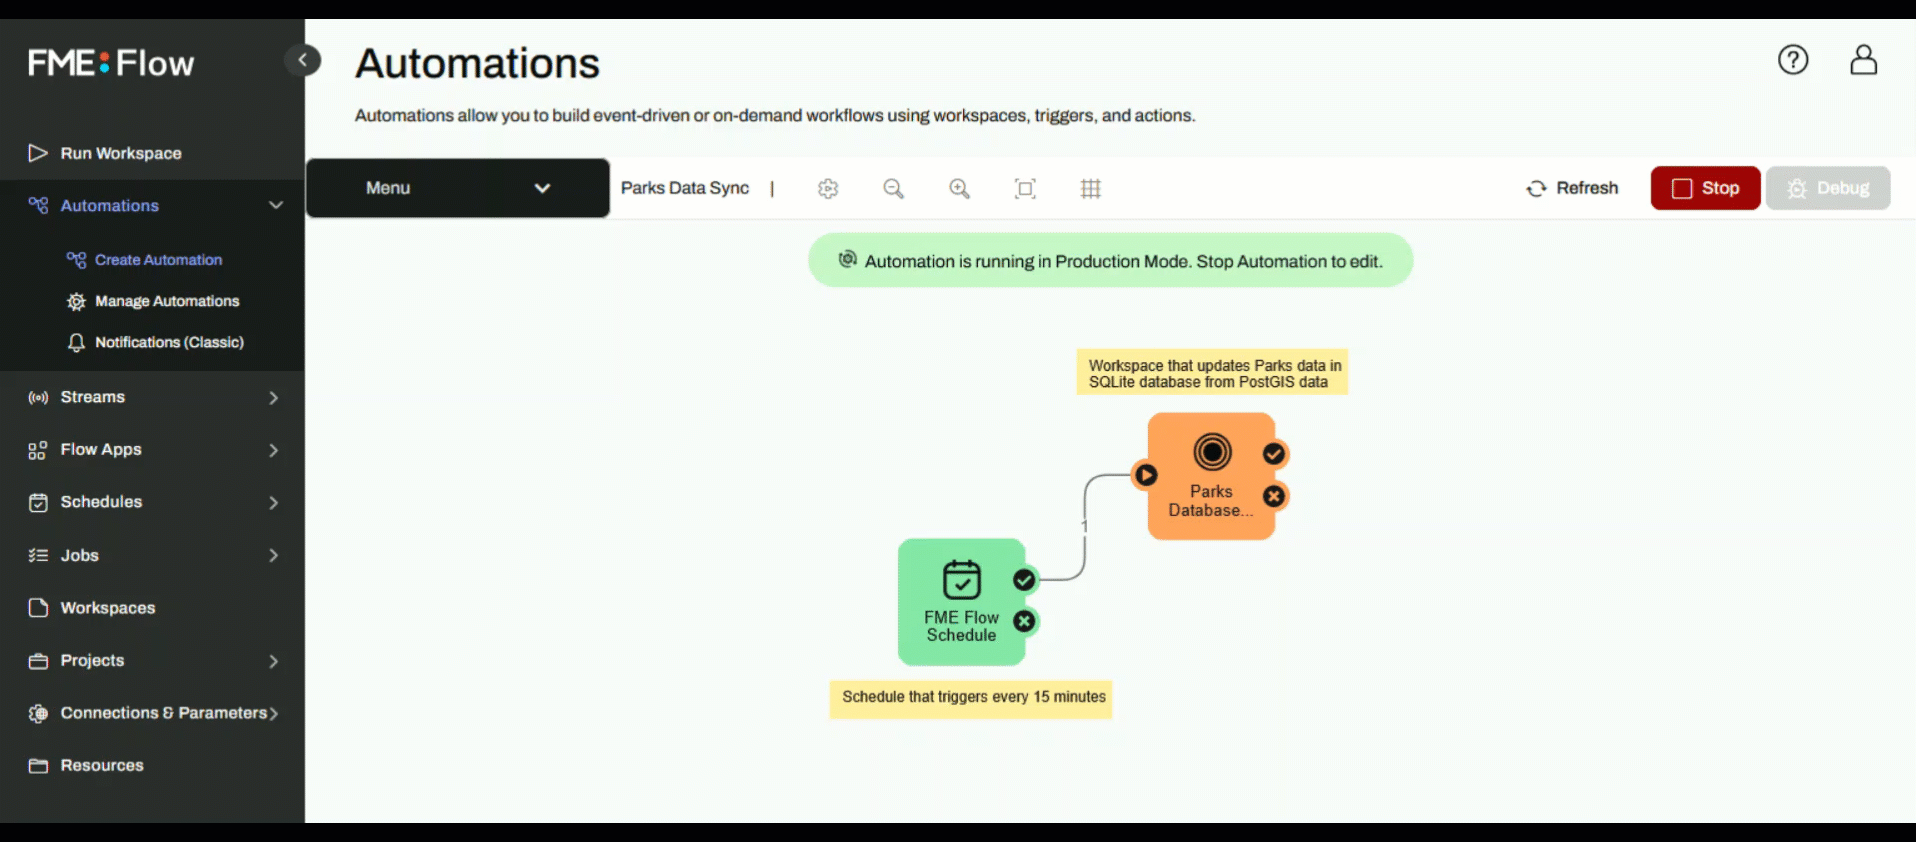Image resolution: width=1916 pixels, height=842 pixels.
Task: Open the Menu dropdown
Action: [457, 188]
